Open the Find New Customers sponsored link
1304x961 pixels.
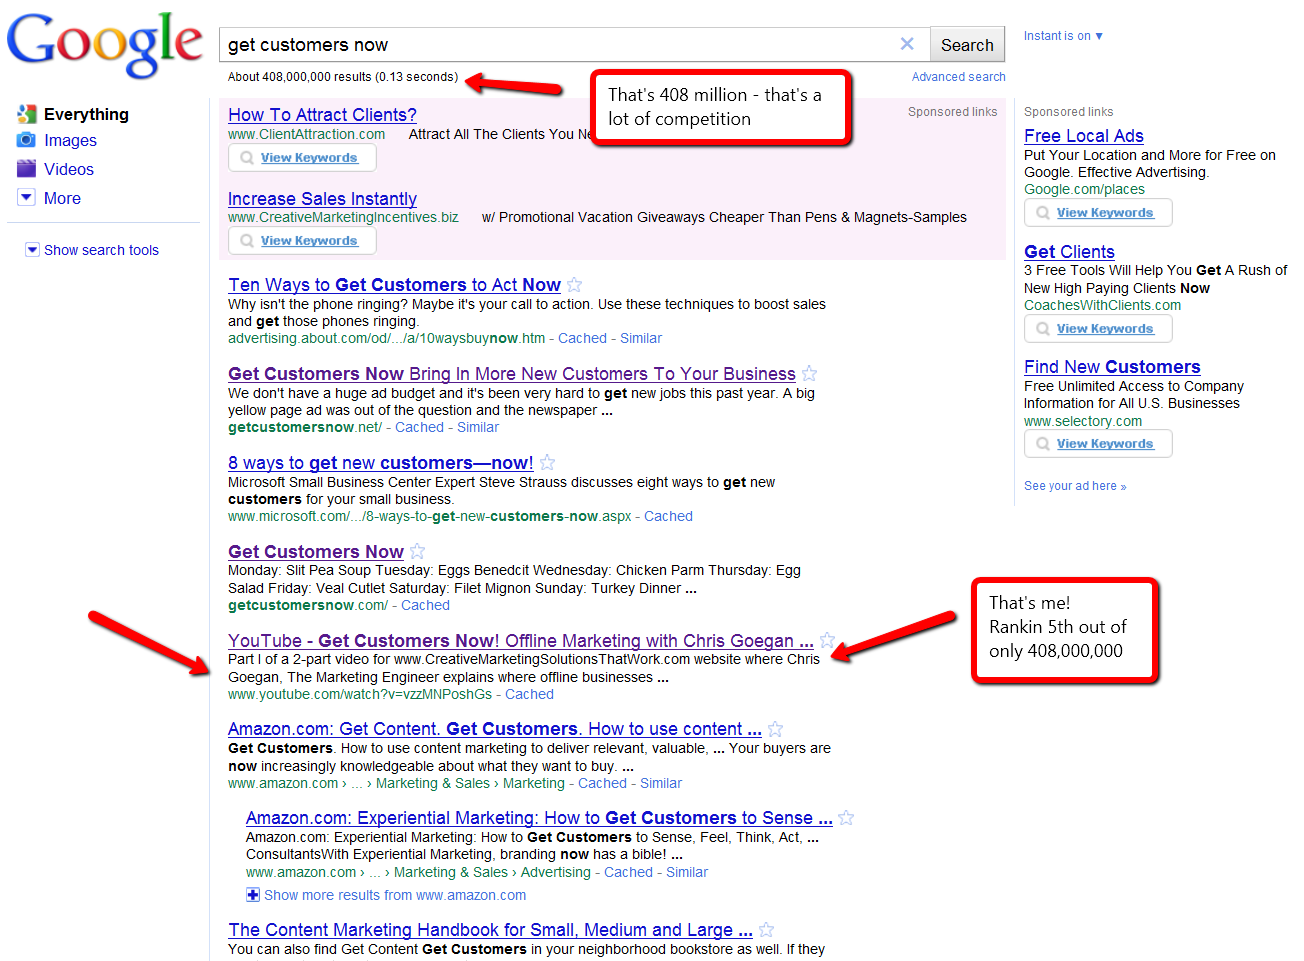coord(1112,367)
